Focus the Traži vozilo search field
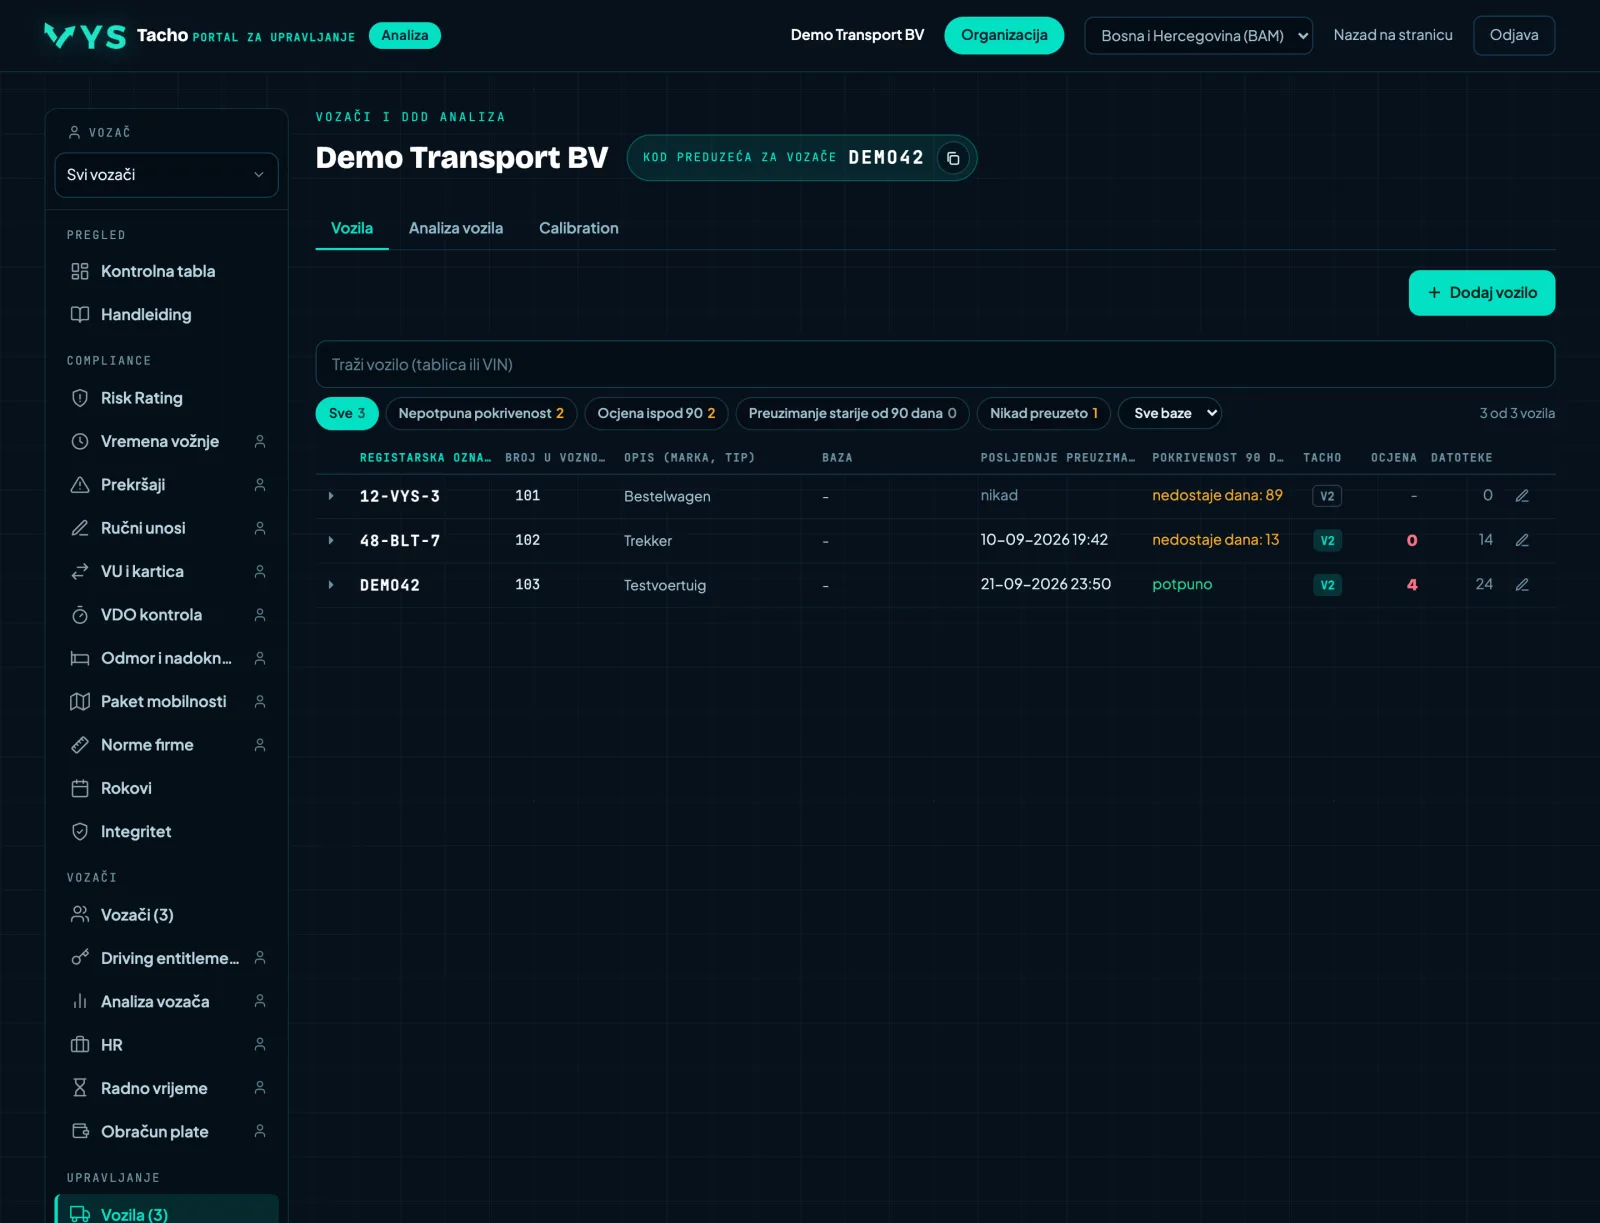The width and height of the screenshot is (1600, 1223). (935, 364)
